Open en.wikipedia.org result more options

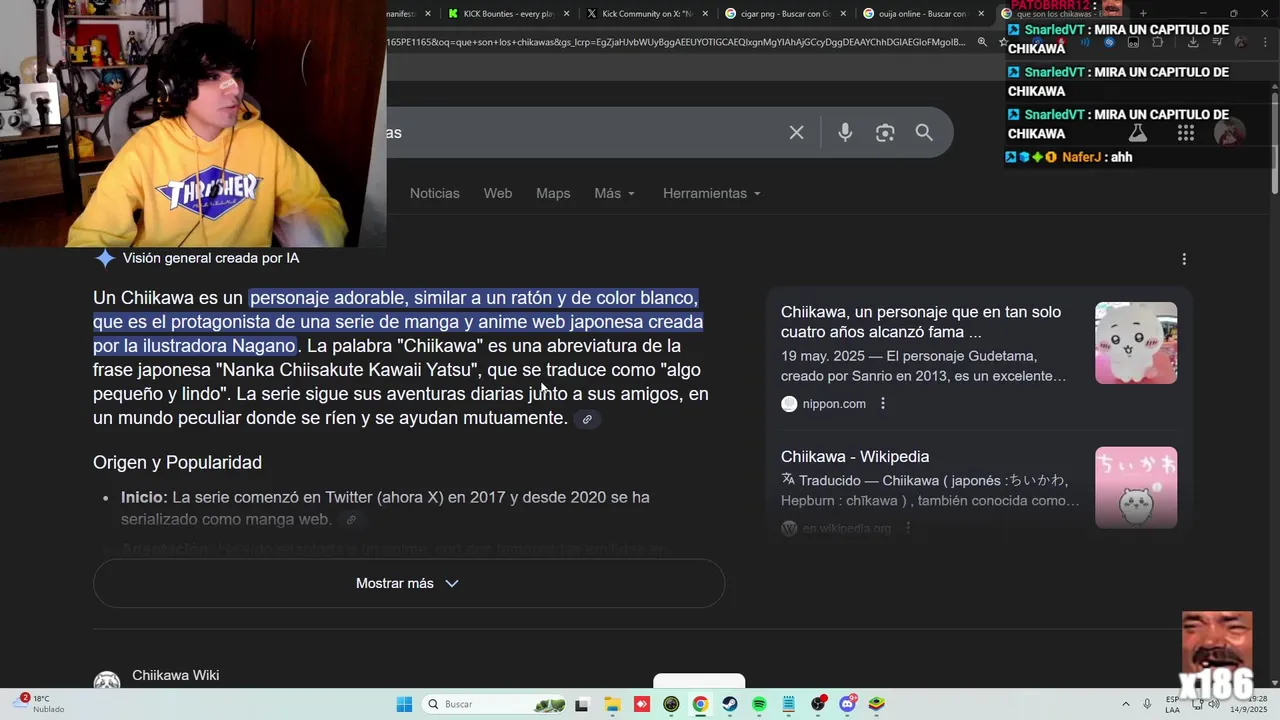pyautogui.click(x=908, y=528)
